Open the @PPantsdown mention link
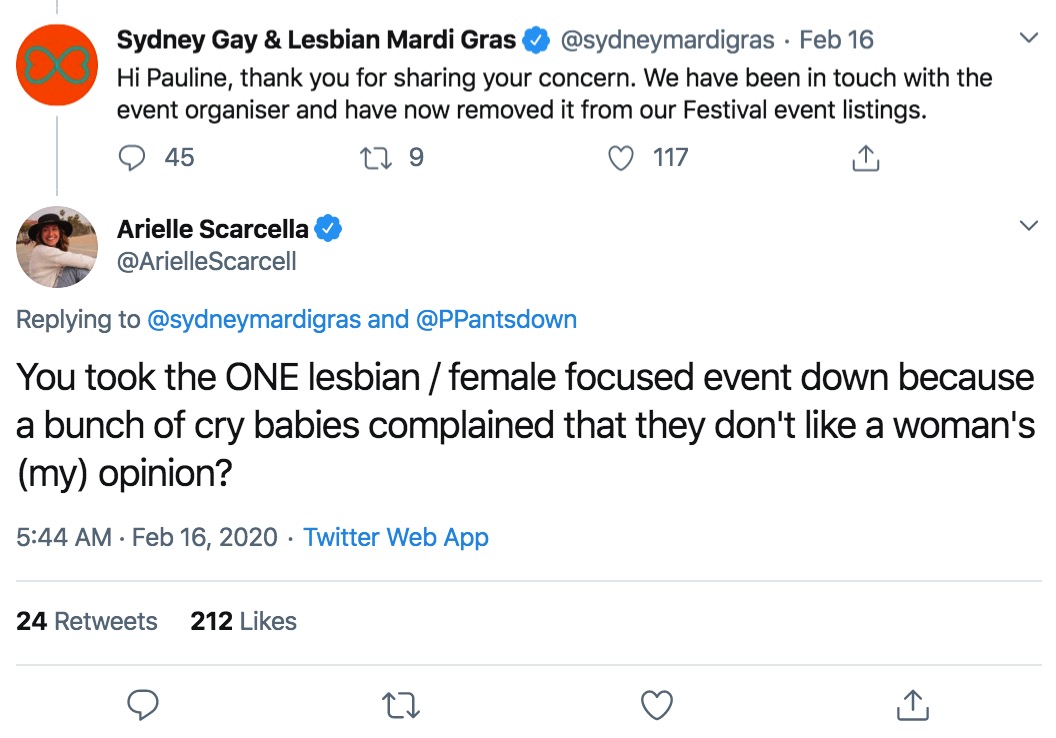This screenshot has width=1056, height=738. 496,320
